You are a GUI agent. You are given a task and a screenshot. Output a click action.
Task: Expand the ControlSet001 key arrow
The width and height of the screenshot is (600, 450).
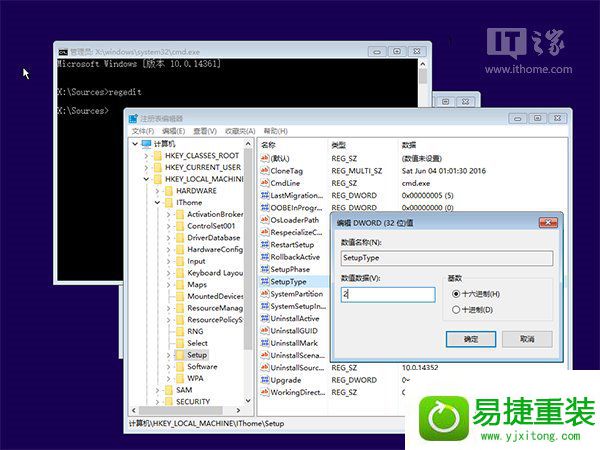coord(168,226)
